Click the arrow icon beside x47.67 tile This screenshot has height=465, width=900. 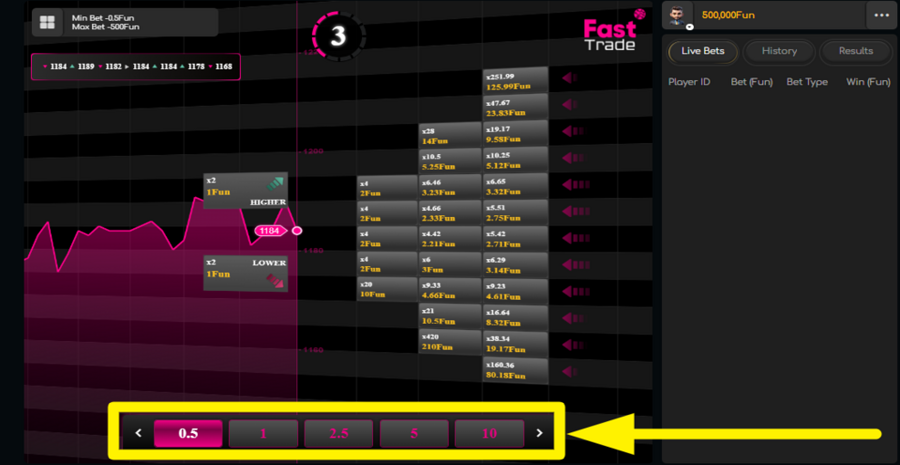(571, 104)
